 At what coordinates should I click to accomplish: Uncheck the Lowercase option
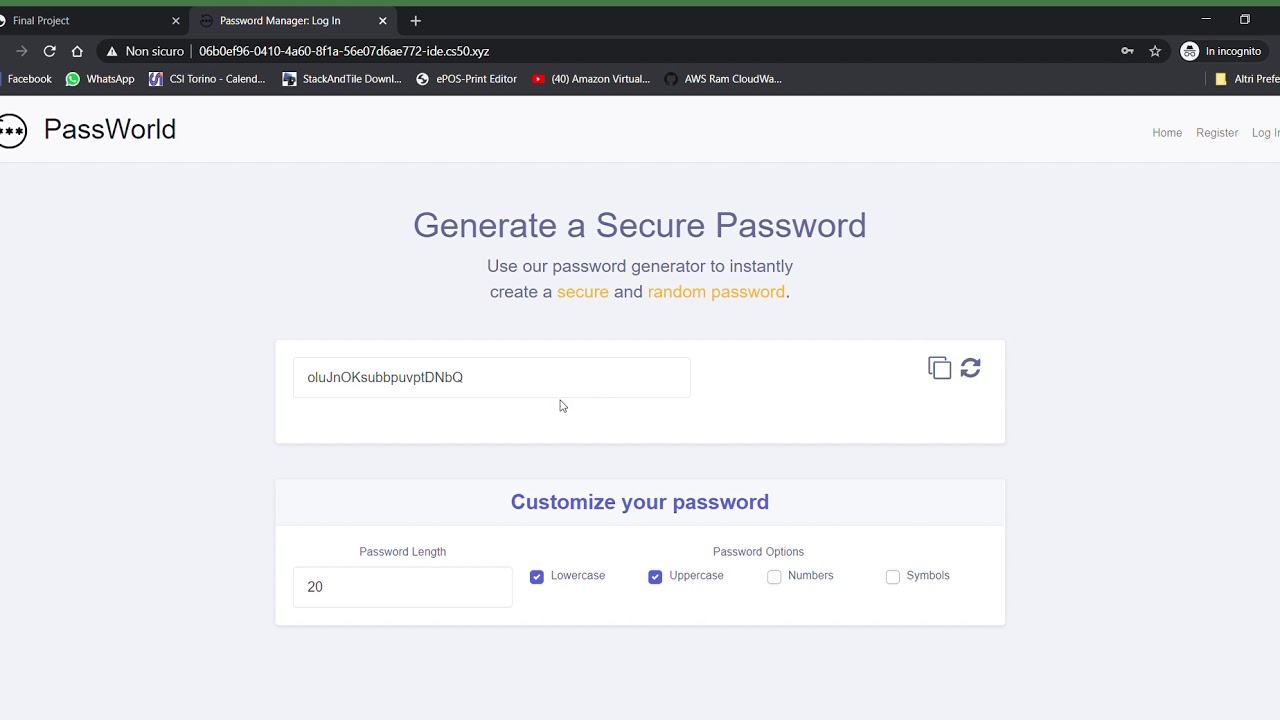[537, 577]
